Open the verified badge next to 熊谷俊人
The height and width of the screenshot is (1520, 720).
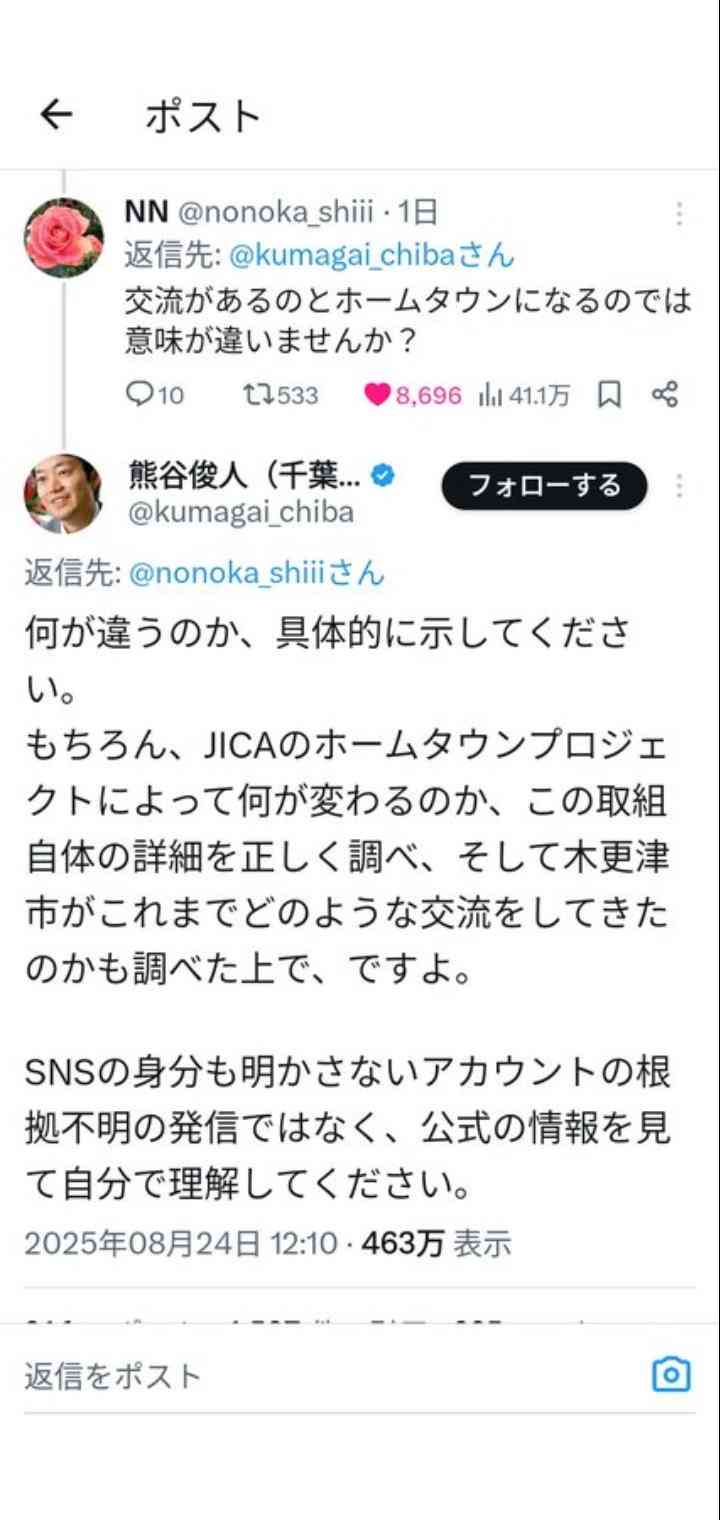coord(382,475)
